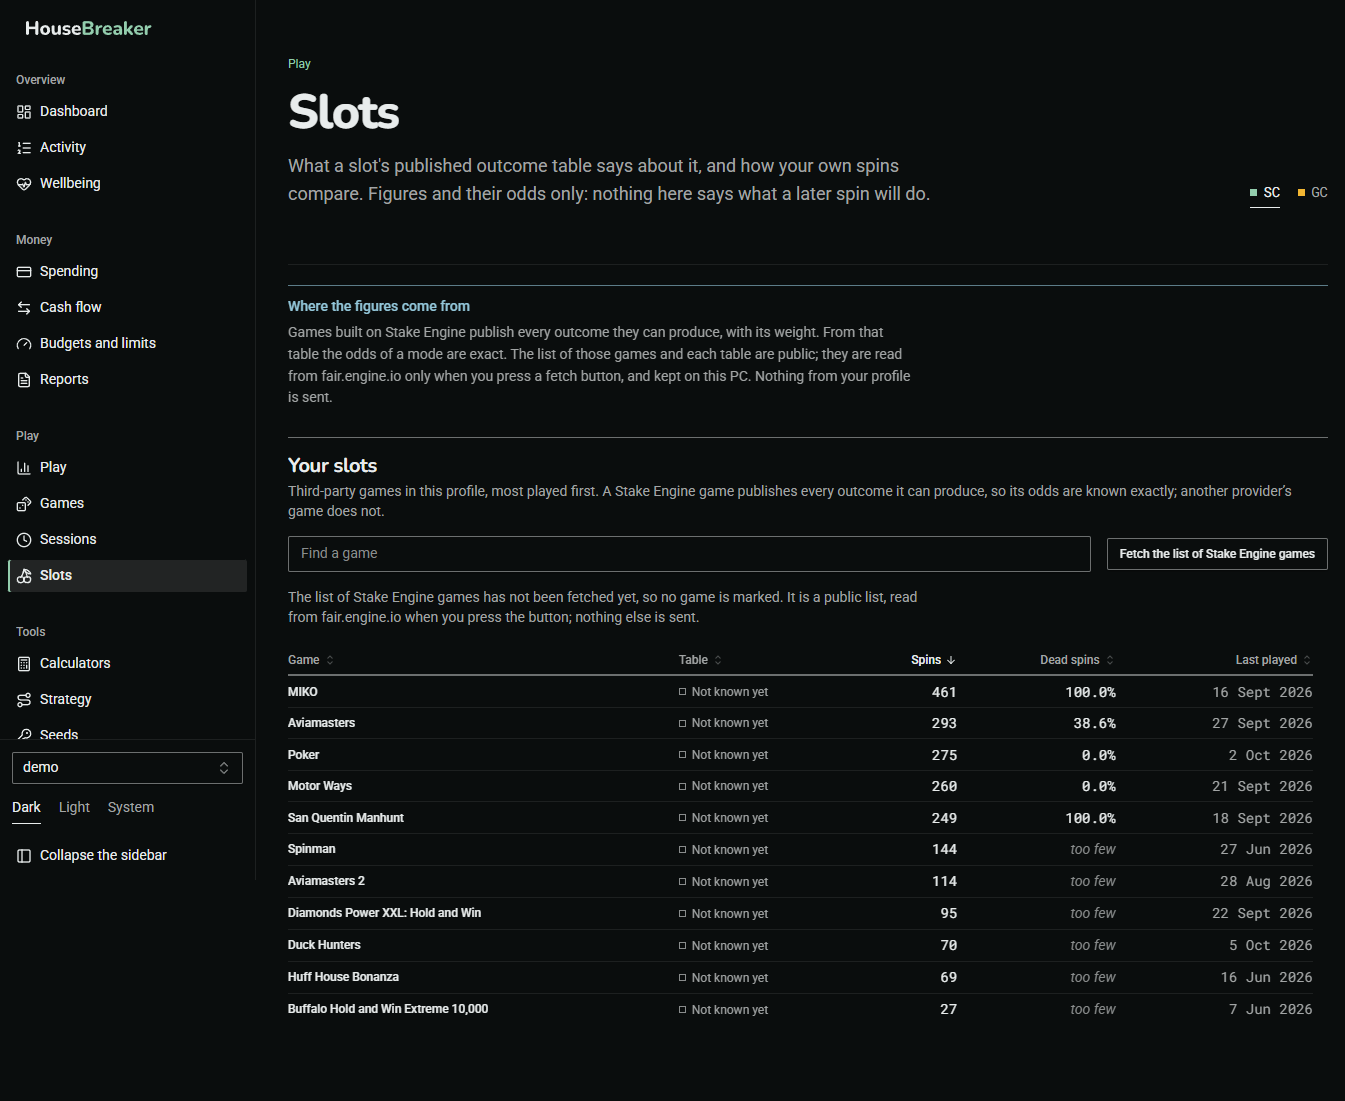
Task: Switch currency to SC
Action: pos(1265,193)
